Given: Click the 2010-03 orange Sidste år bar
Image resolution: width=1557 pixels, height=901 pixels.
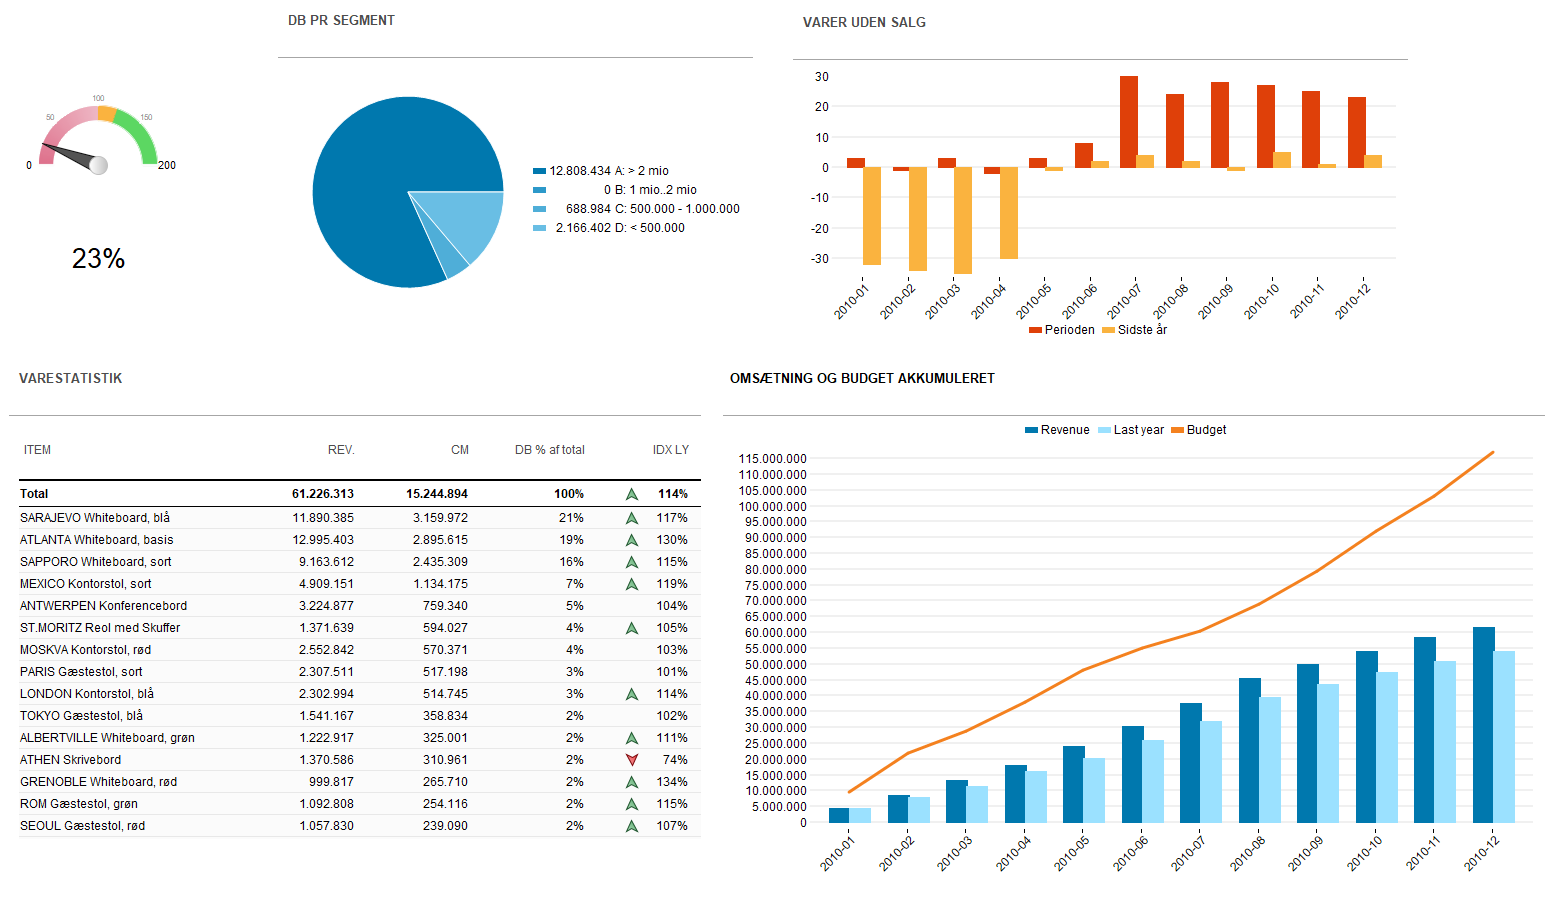Looking at the screenshot, I should pyautogui.click(x=963, y=220).
